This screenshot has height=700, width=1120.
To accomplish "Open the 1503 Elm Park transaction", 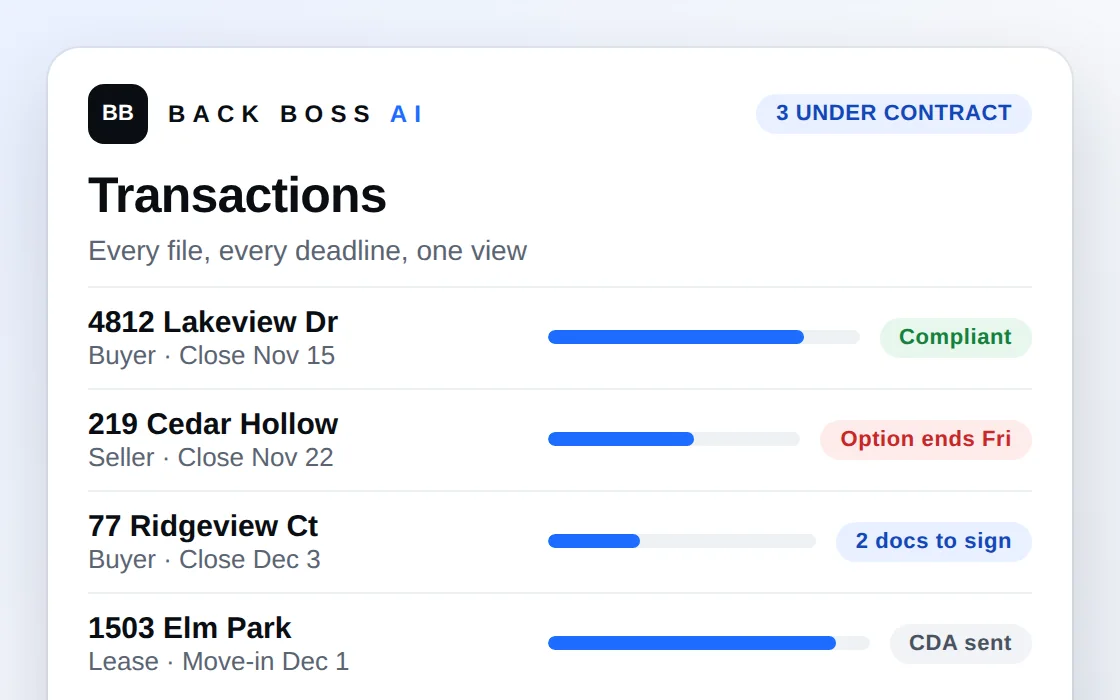I will (189, 629).
